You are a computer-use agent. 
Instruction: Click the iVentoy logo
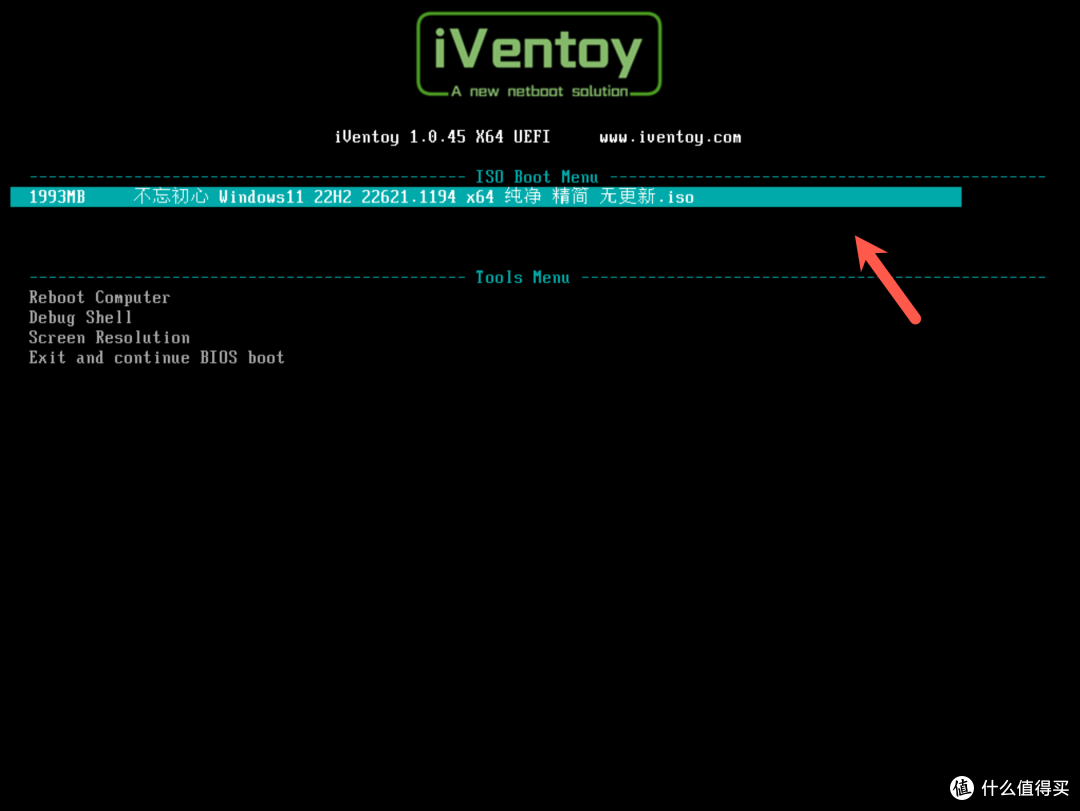(x=539, y=55)
